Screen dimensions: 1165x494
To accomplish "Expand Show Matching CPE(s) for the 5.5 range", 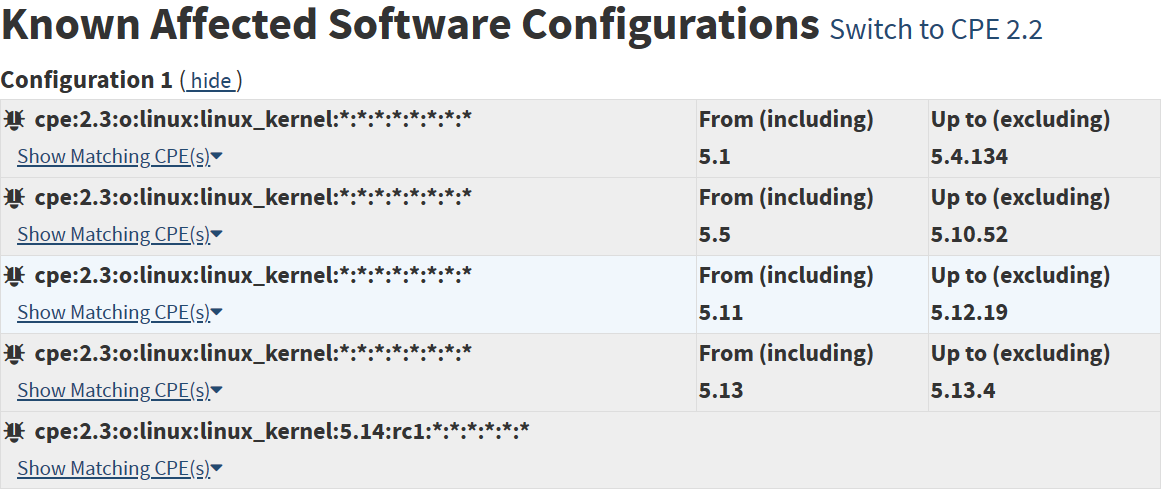I will coord(120,235).
